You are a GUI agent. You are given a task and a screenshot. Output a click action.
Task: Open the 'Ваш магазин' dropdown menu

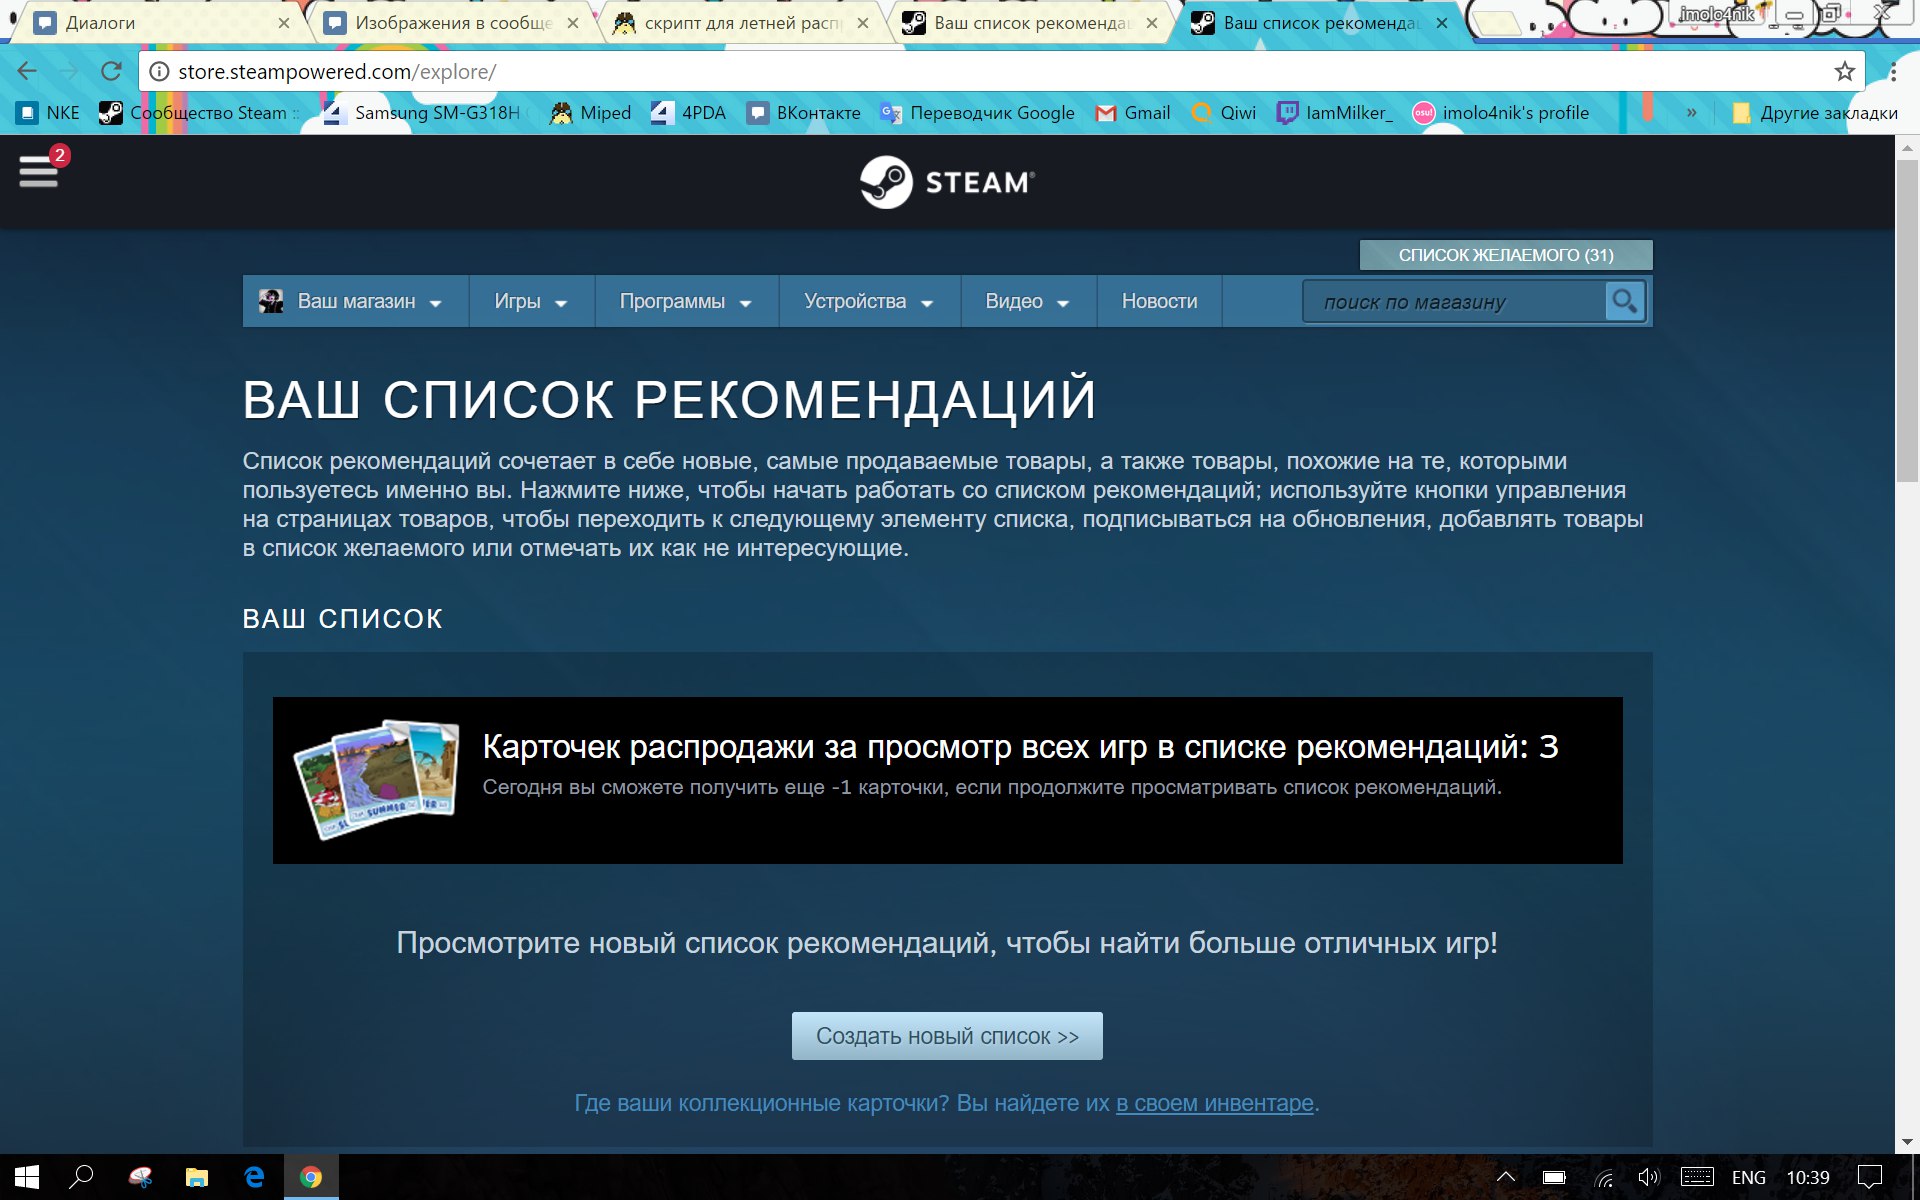pos(355,301)
